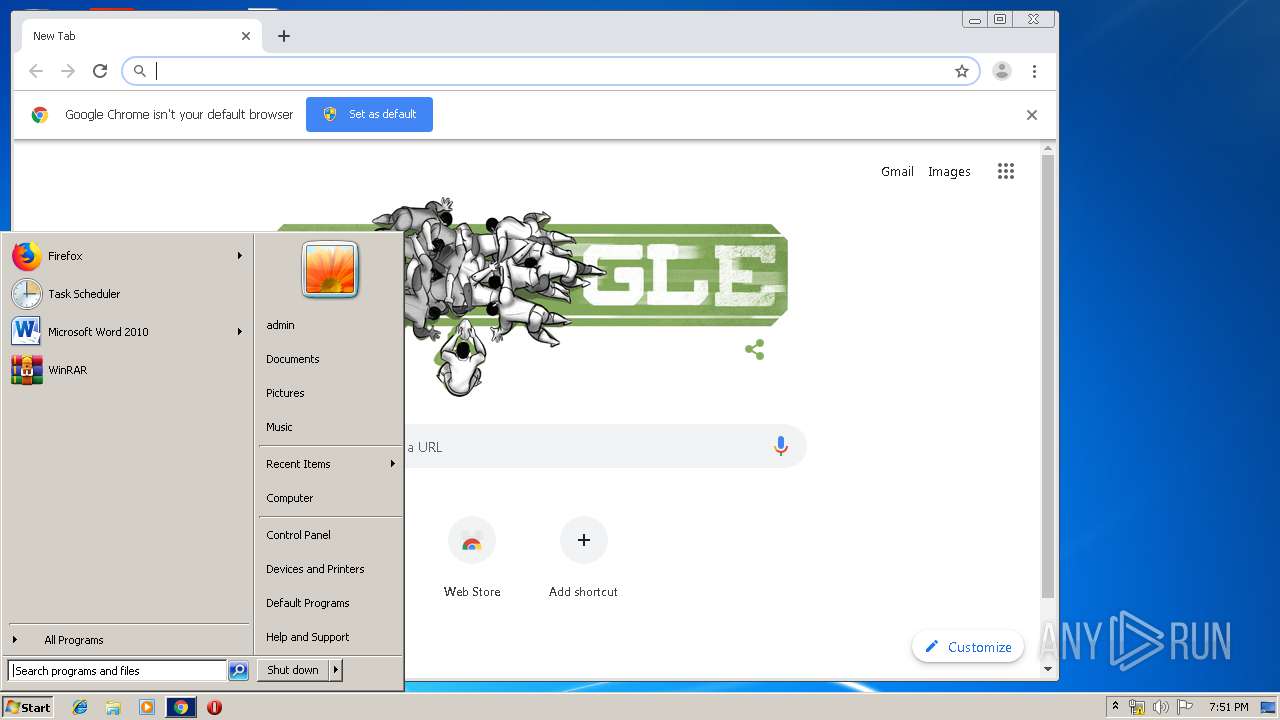The height and width of the screenshot is (720, 1280).
Task: Launch Firefox from the Start menu
Action: (x=126, y=256)
